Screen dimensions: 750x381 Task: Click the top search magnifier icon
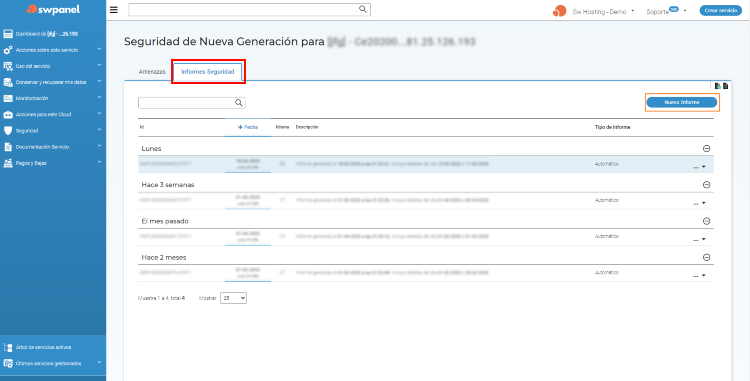363,9
